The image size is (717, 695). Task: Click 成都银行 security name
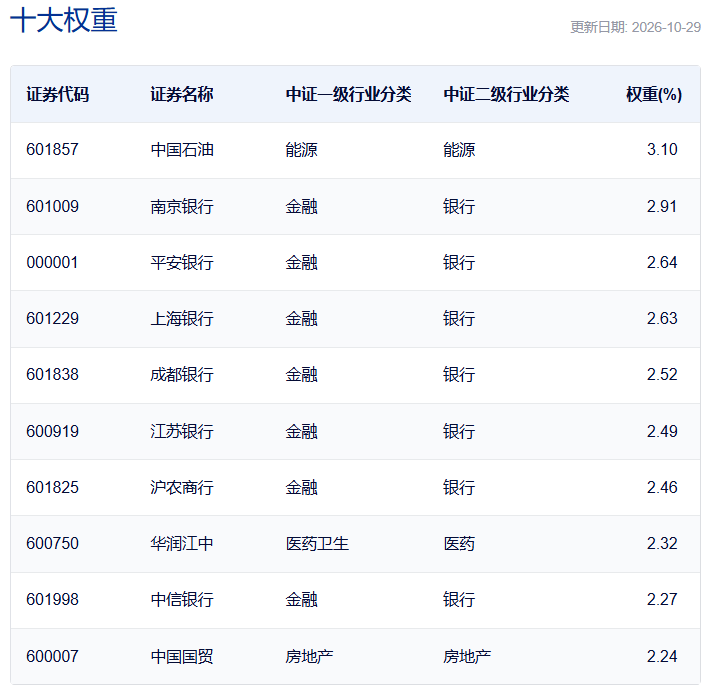[182, 374]
